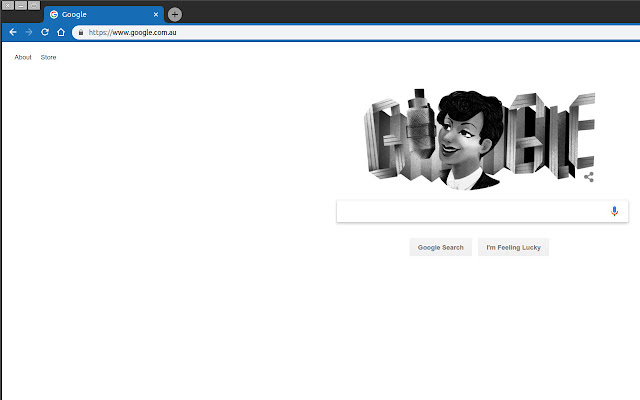This screenshot has height=400, width=640.
Task: Go back using the back arrow
Action: (13, 32)
